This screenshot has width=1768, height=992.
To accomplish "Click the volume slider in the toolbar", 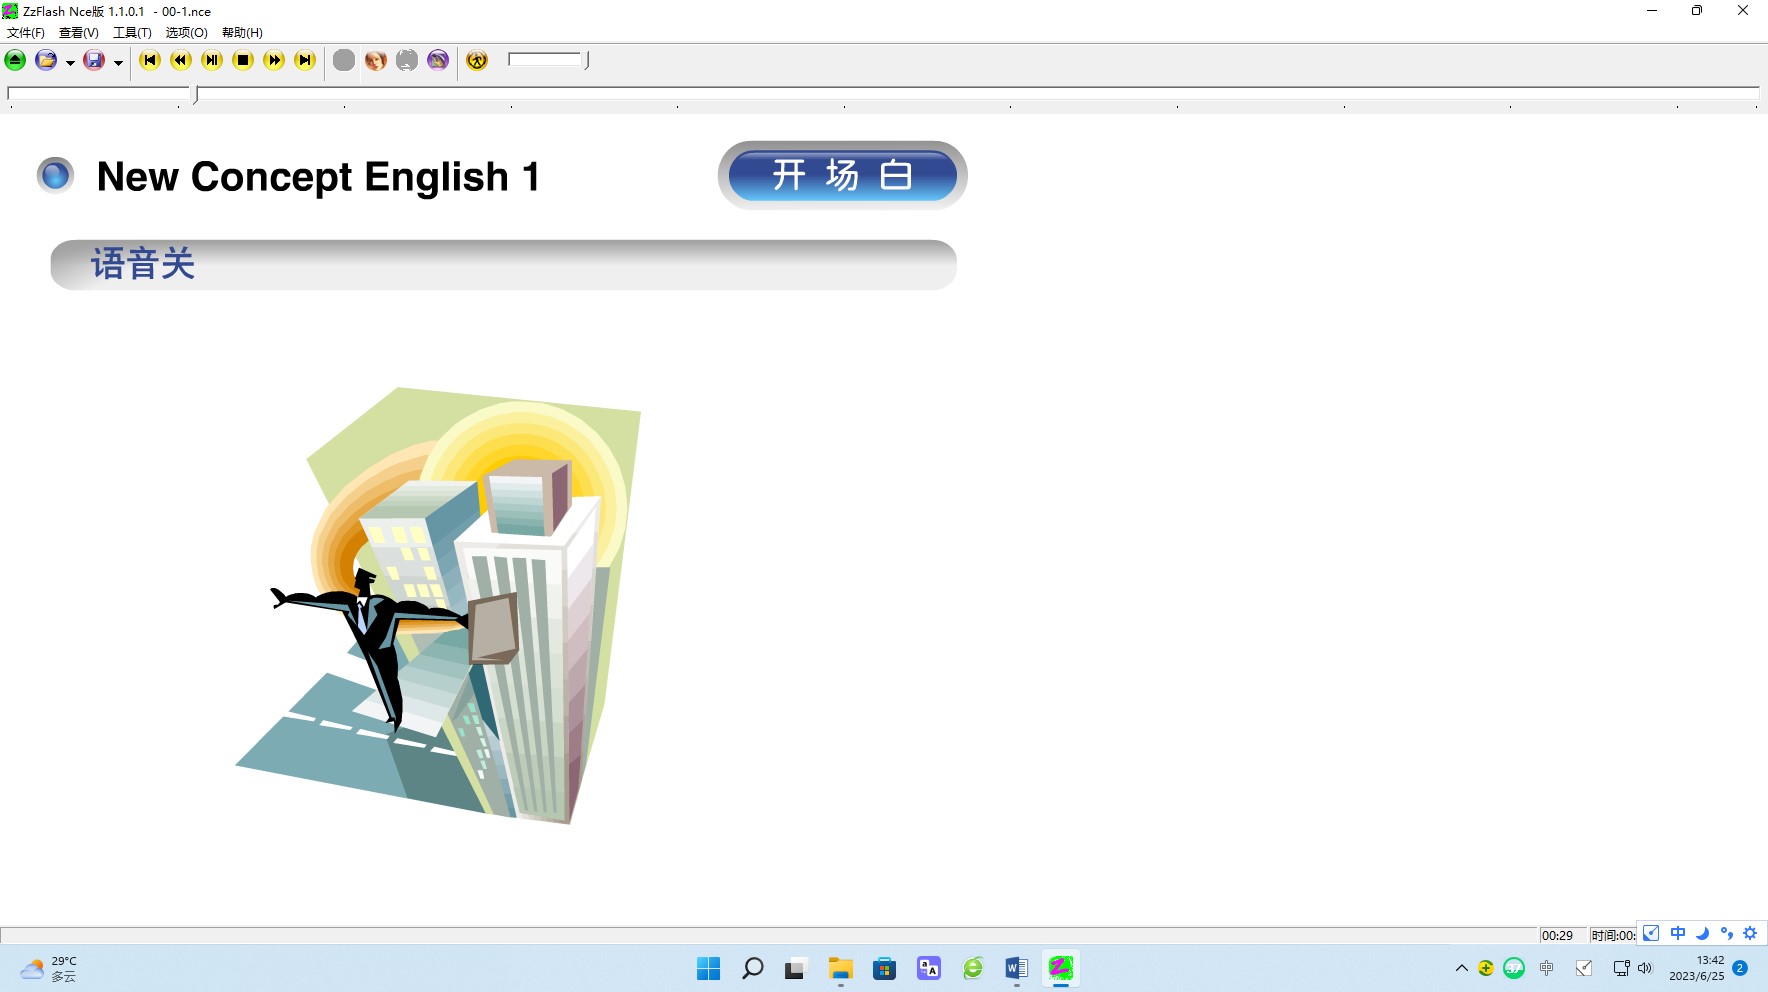I will click(547, 60).
